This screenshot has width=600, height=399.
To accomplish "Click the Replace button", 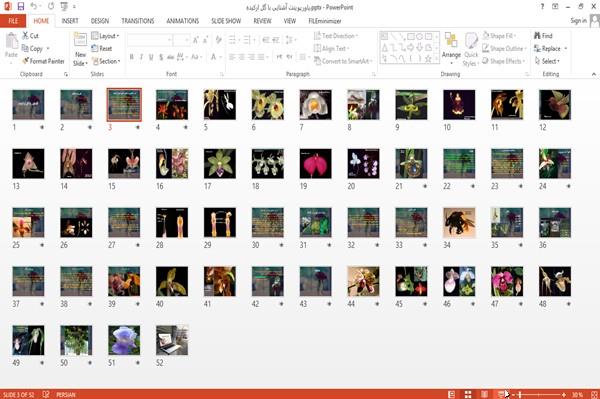I will pos(548,49).
